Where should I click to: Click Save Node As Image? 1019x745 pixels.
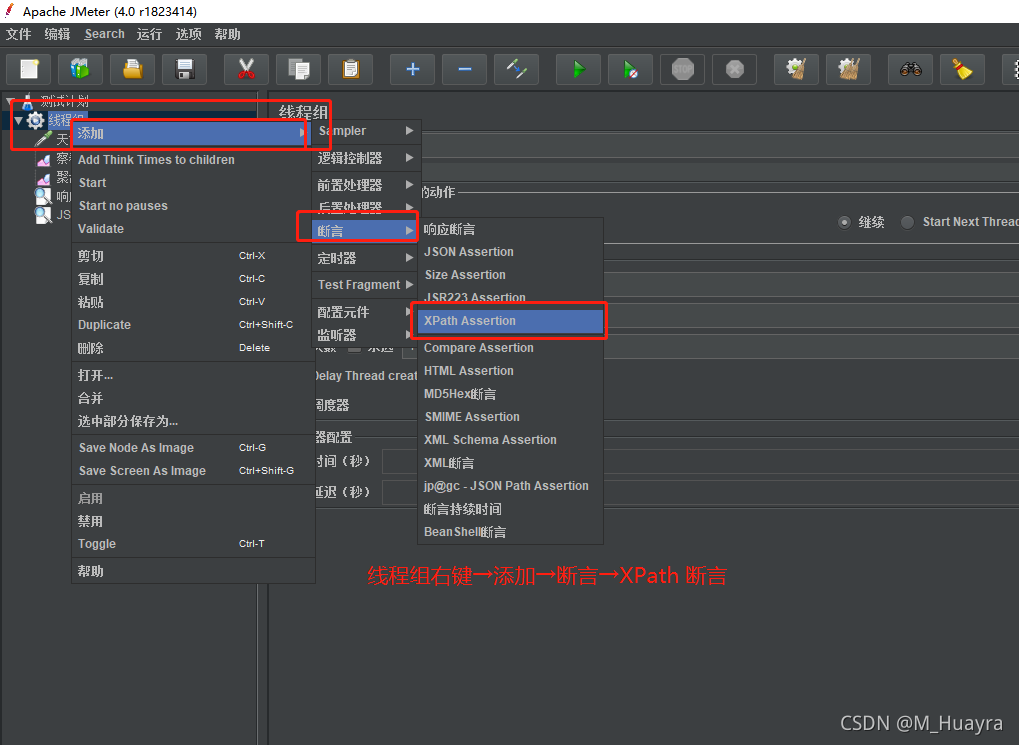click(193, 447)
